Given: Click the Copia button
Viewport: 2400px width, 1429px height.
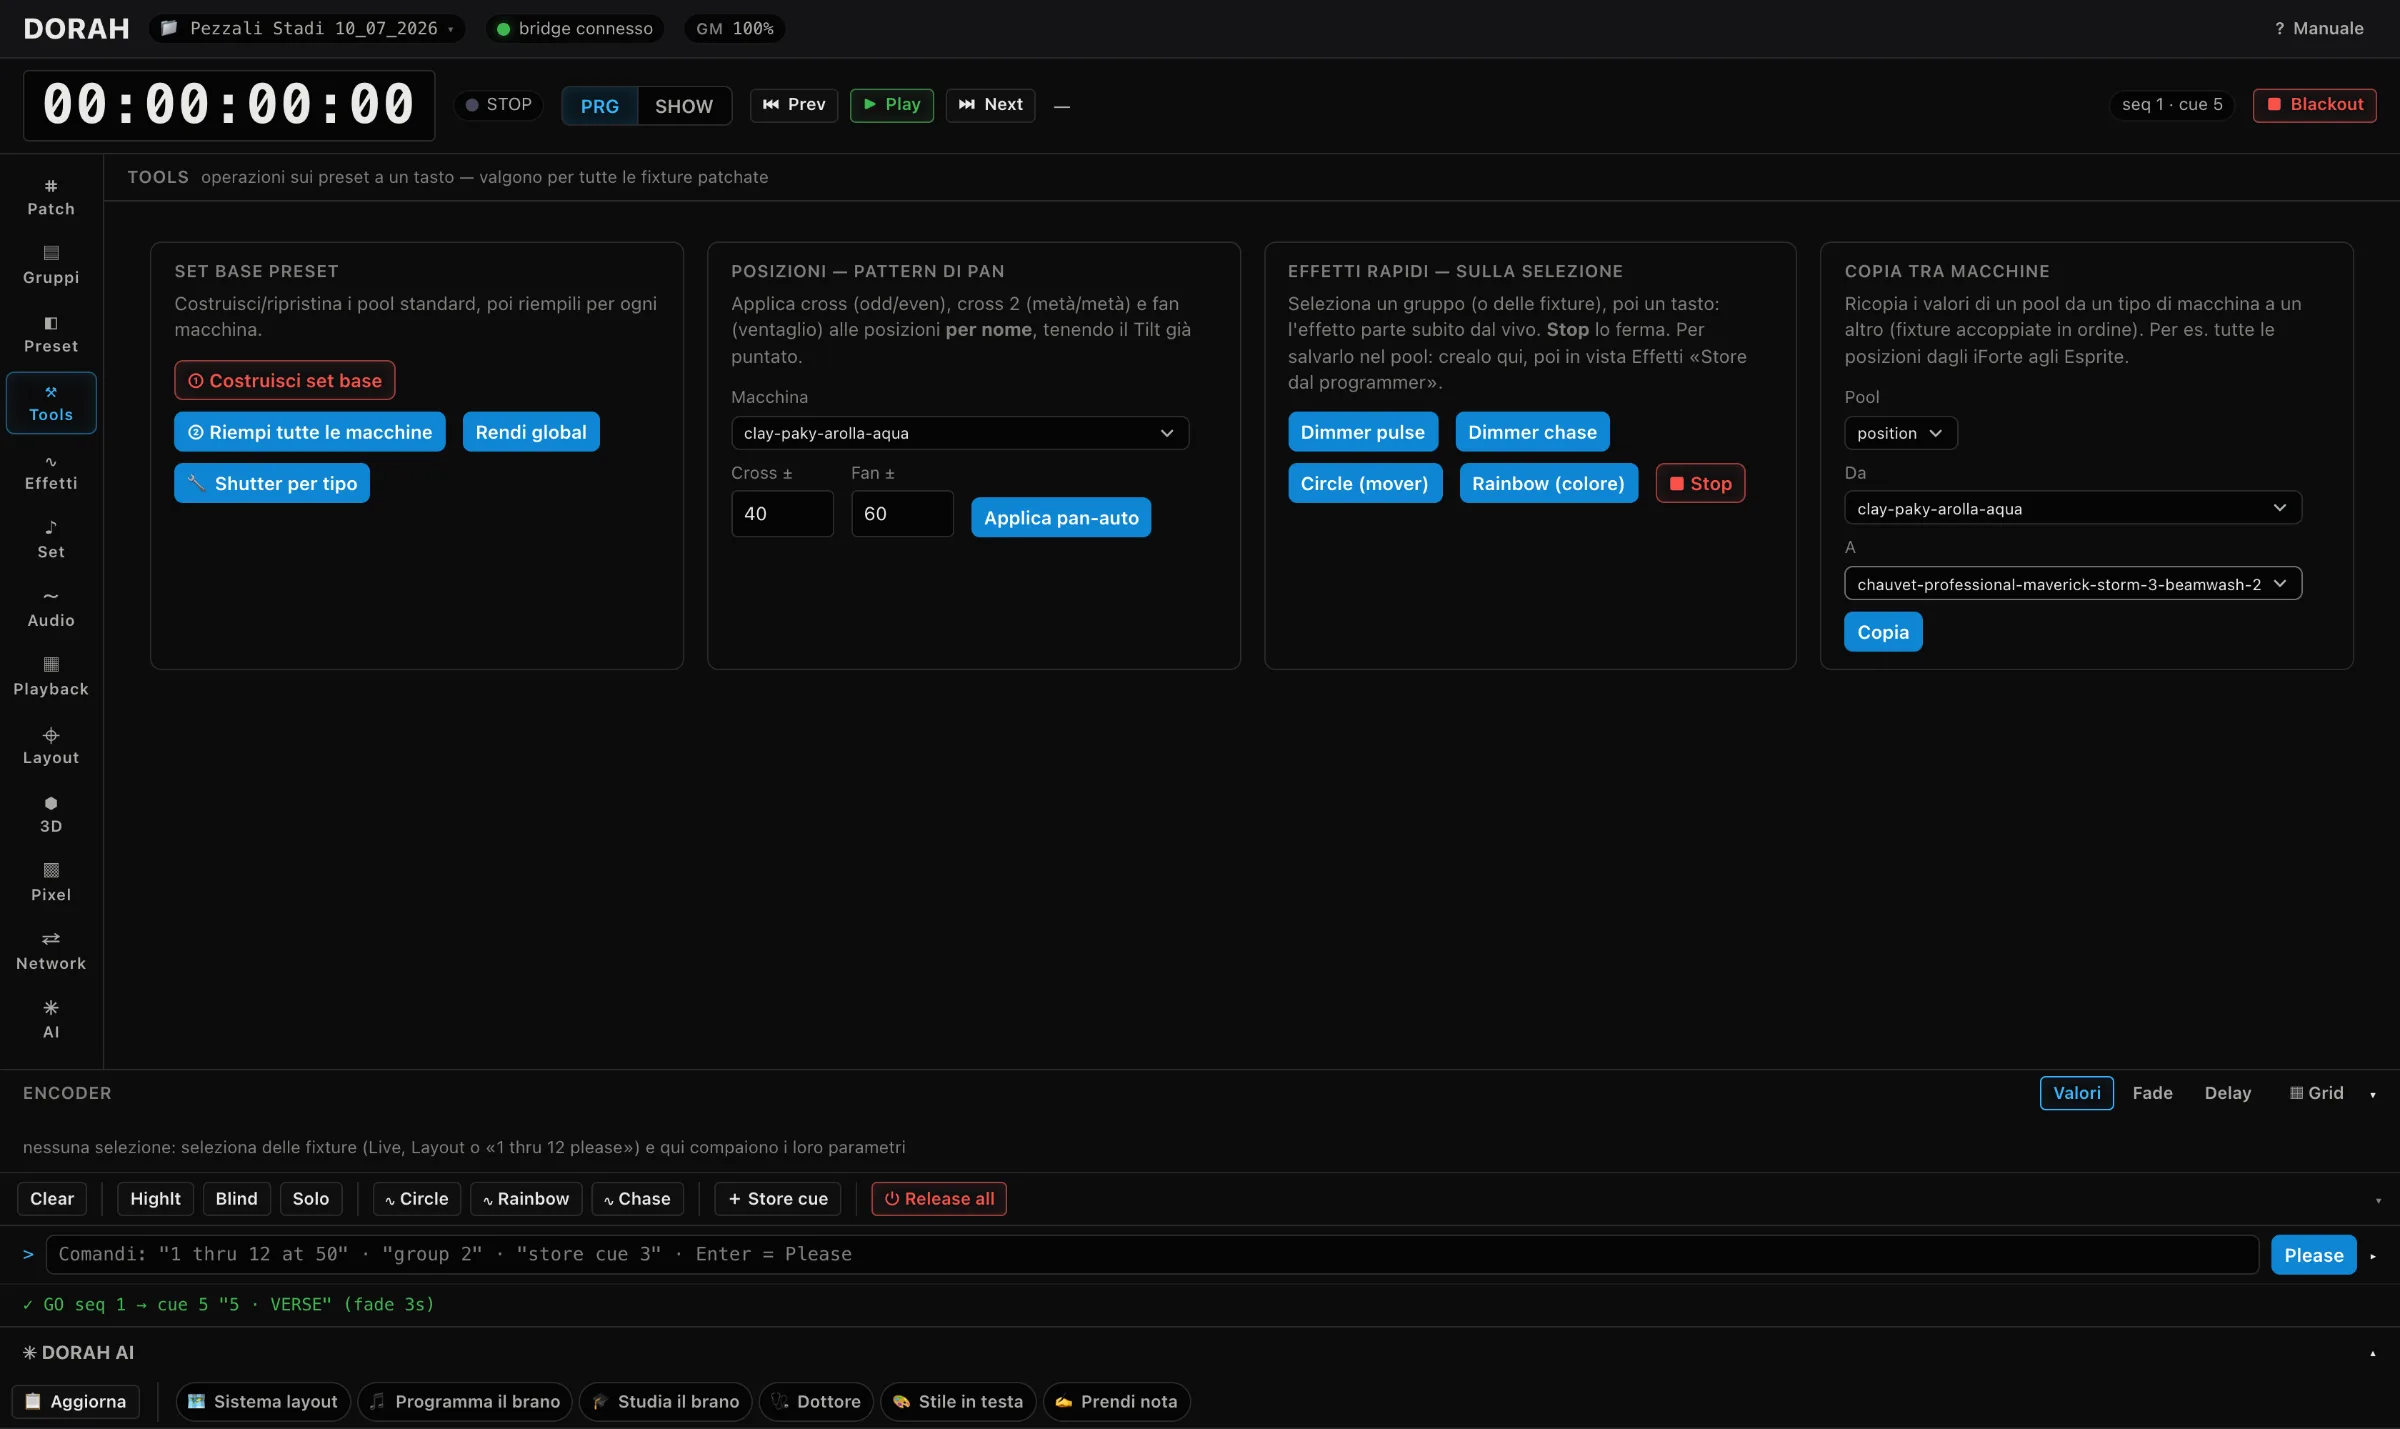Looking at the screenshot, I should click(1883, 632).
